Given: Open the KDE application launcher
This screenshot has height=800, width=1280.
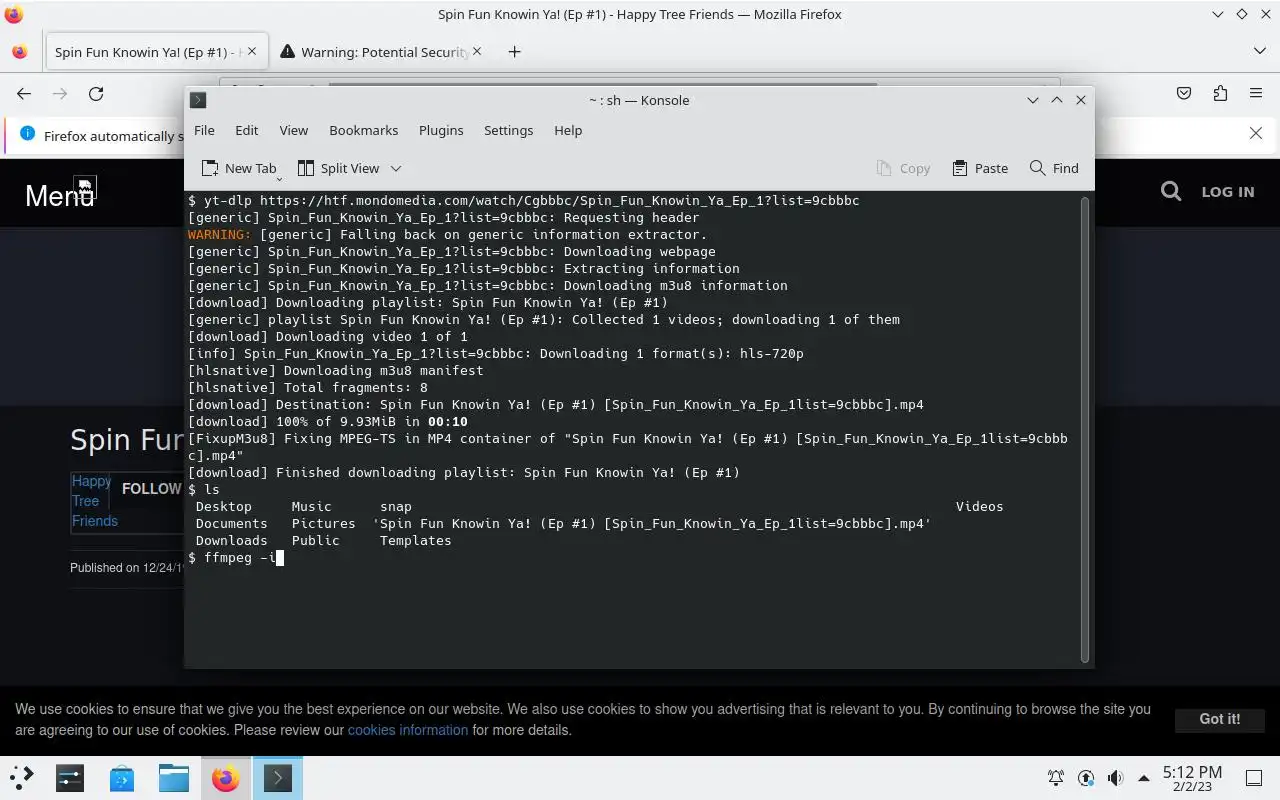Looking at the screenshot, I should (22, 777).
